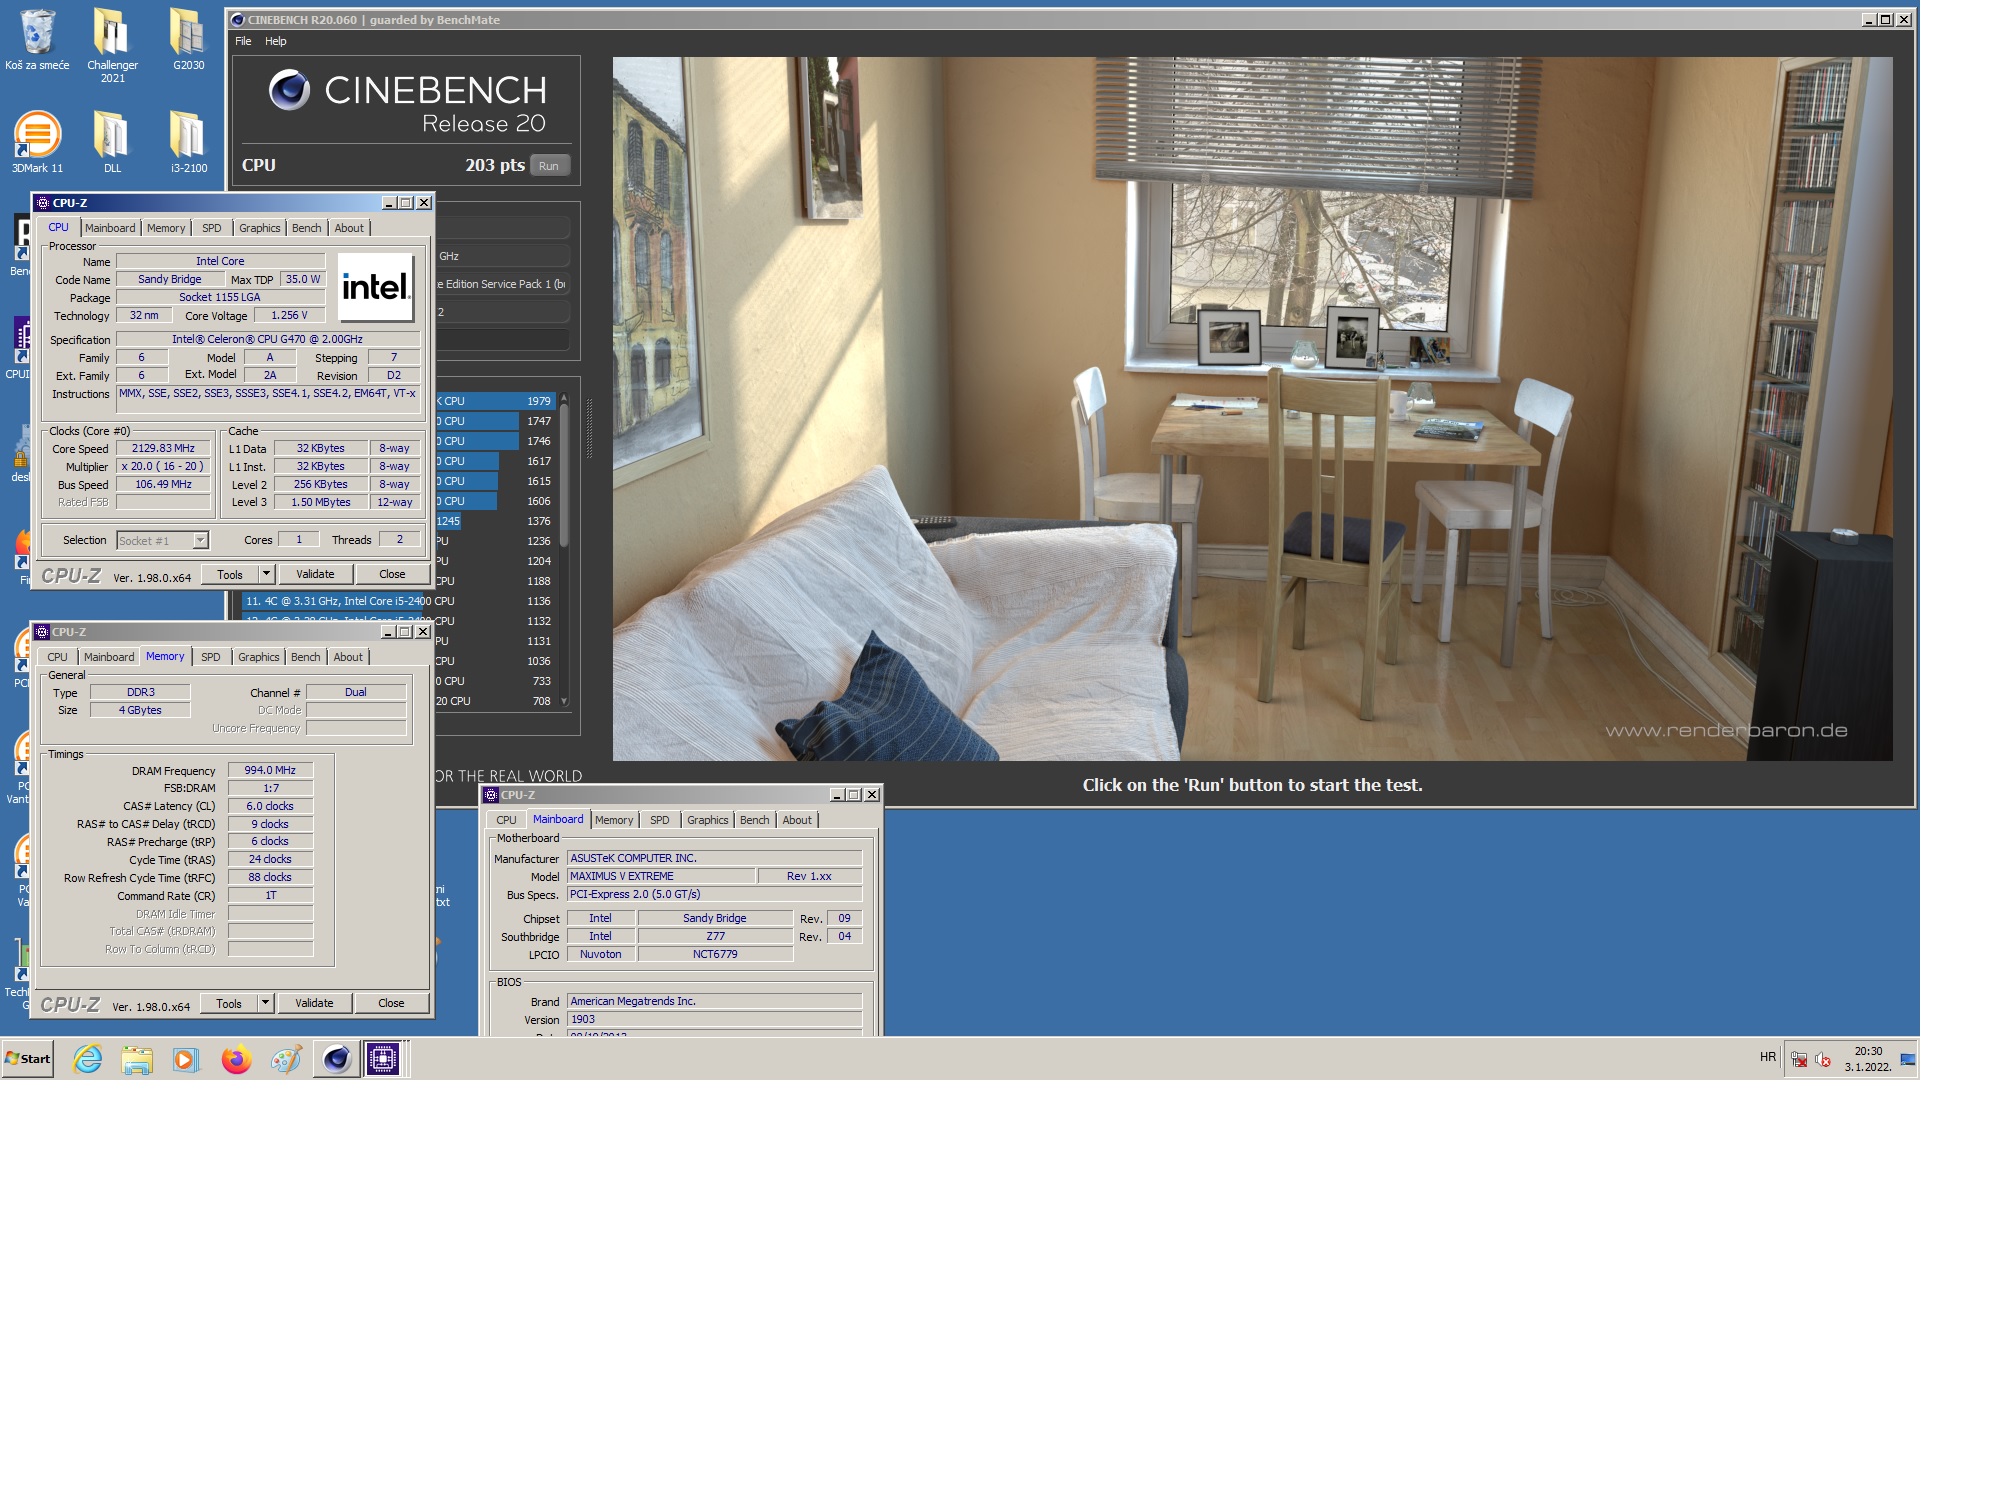Click Close in memory CPU-Z window

391,1003
